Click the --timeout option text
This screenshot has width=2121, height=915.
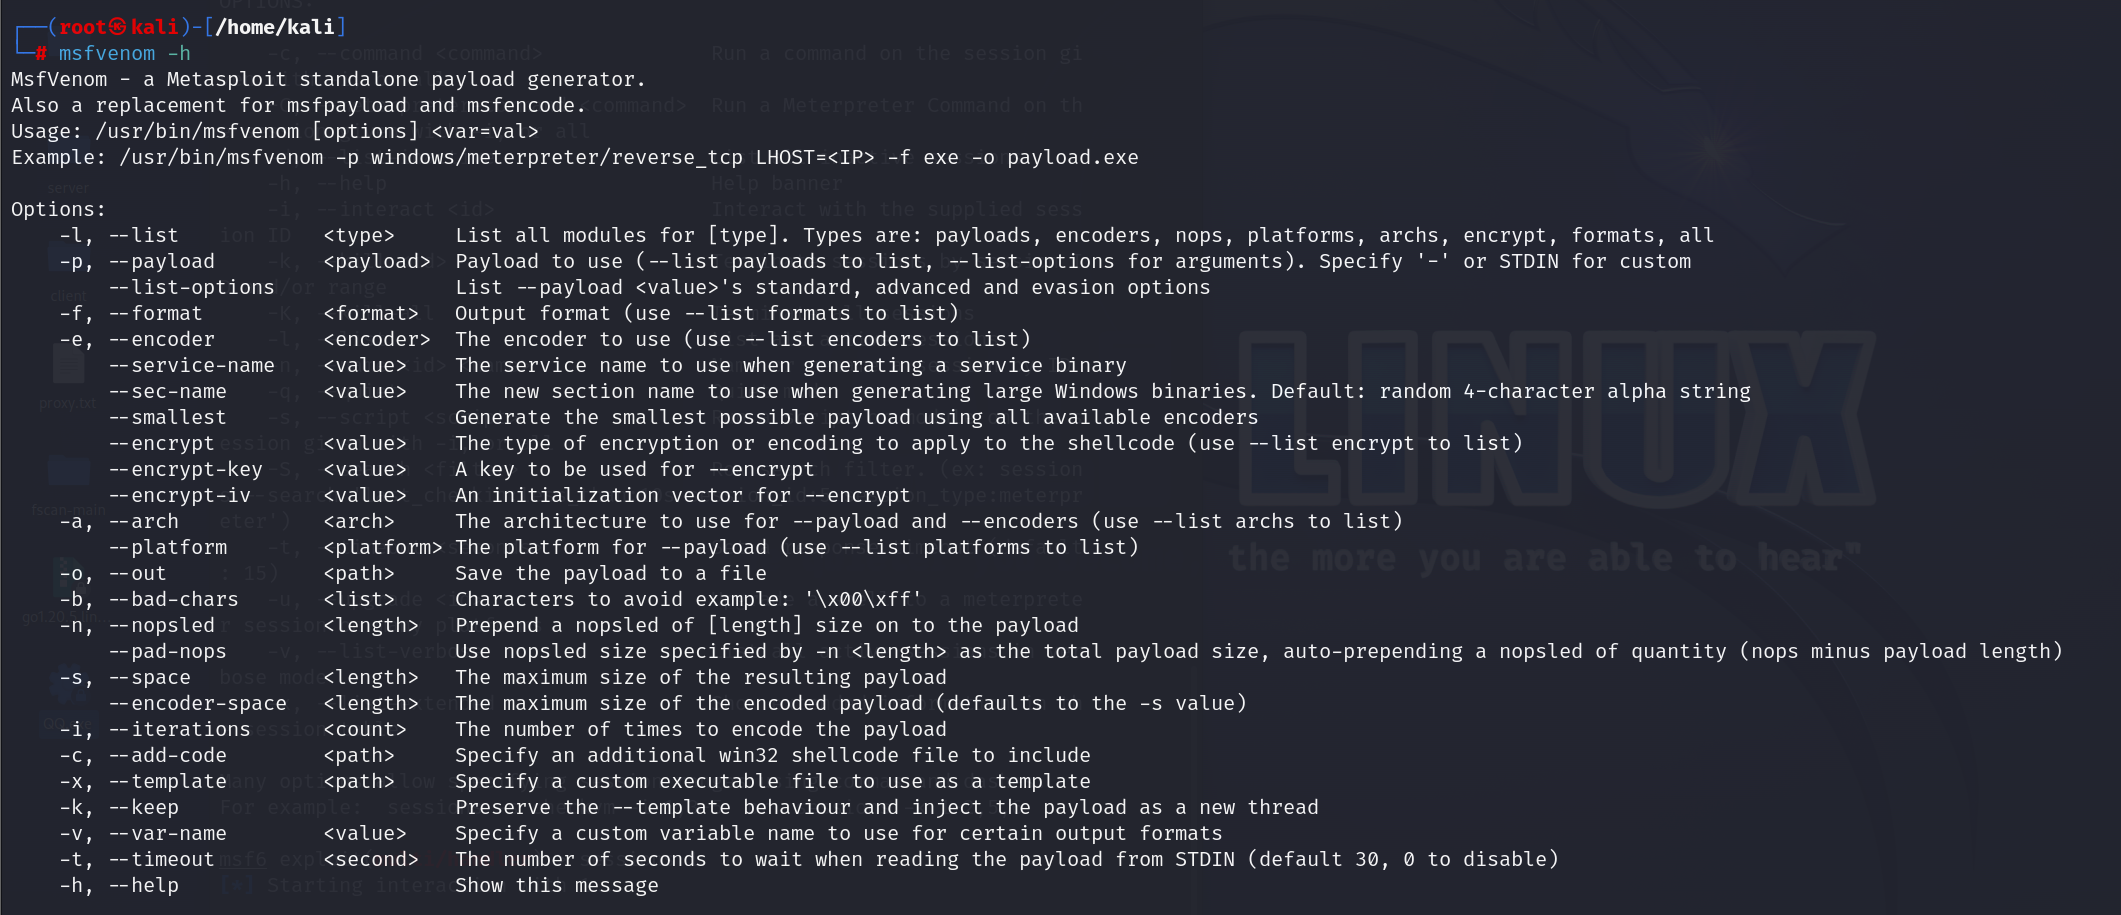(x=161, y=859)
